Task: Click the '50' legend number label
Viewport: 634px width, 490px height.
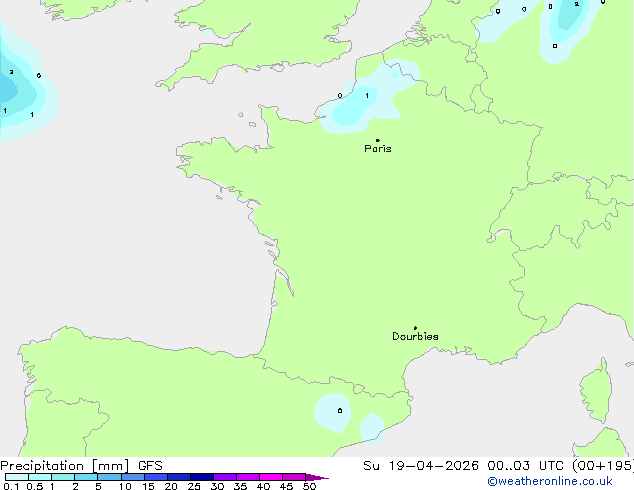Action: (x=309, y=486)
